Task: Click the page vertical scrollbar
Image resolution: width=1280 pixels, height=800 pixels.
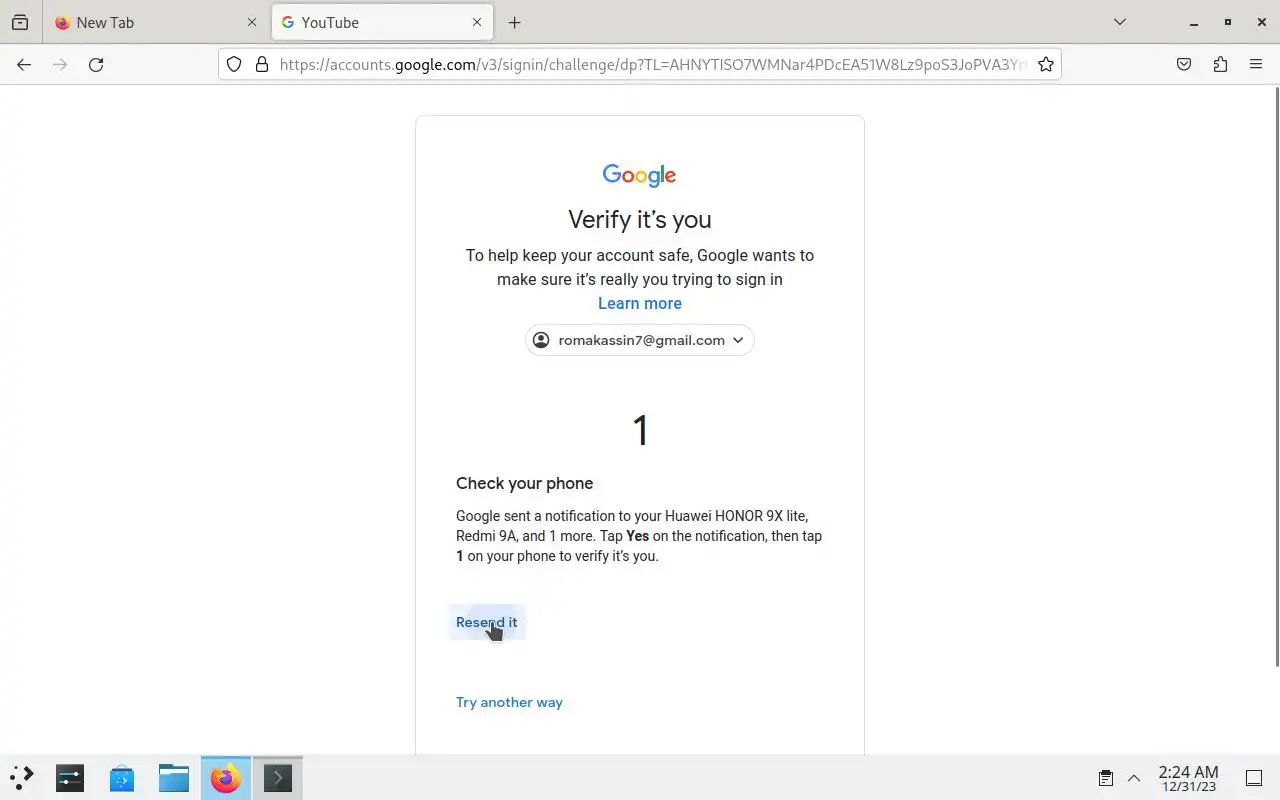Action: (x=1276, y=376)
